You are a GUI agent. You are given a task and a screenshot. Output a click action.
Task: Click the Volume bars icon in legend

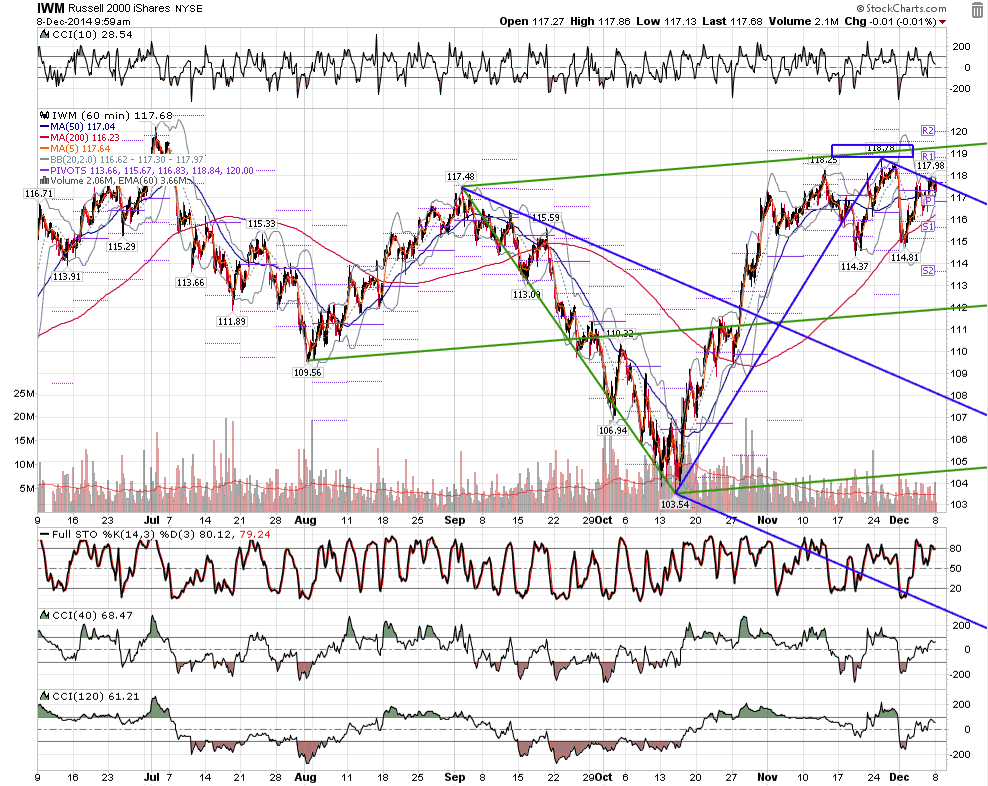pos(44,181)
